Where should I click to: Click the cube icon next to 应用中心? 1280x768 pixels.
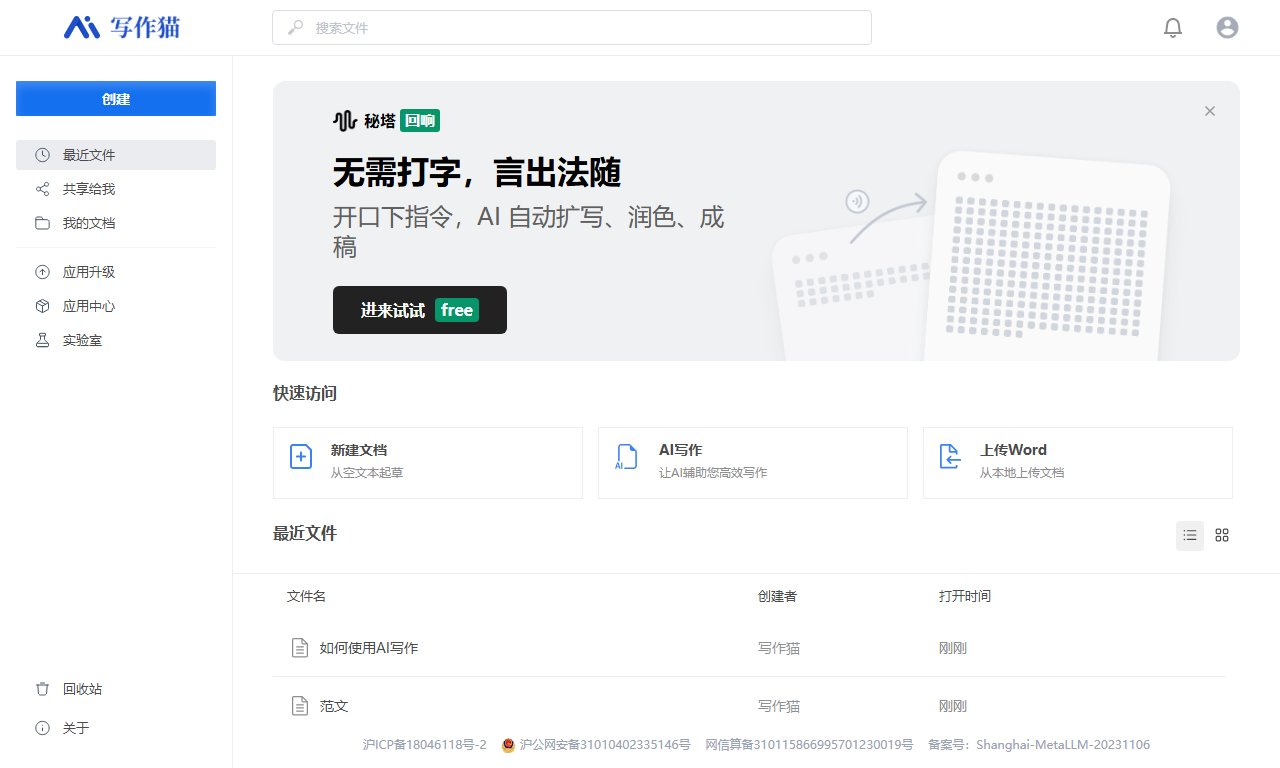tap(42, 306)
